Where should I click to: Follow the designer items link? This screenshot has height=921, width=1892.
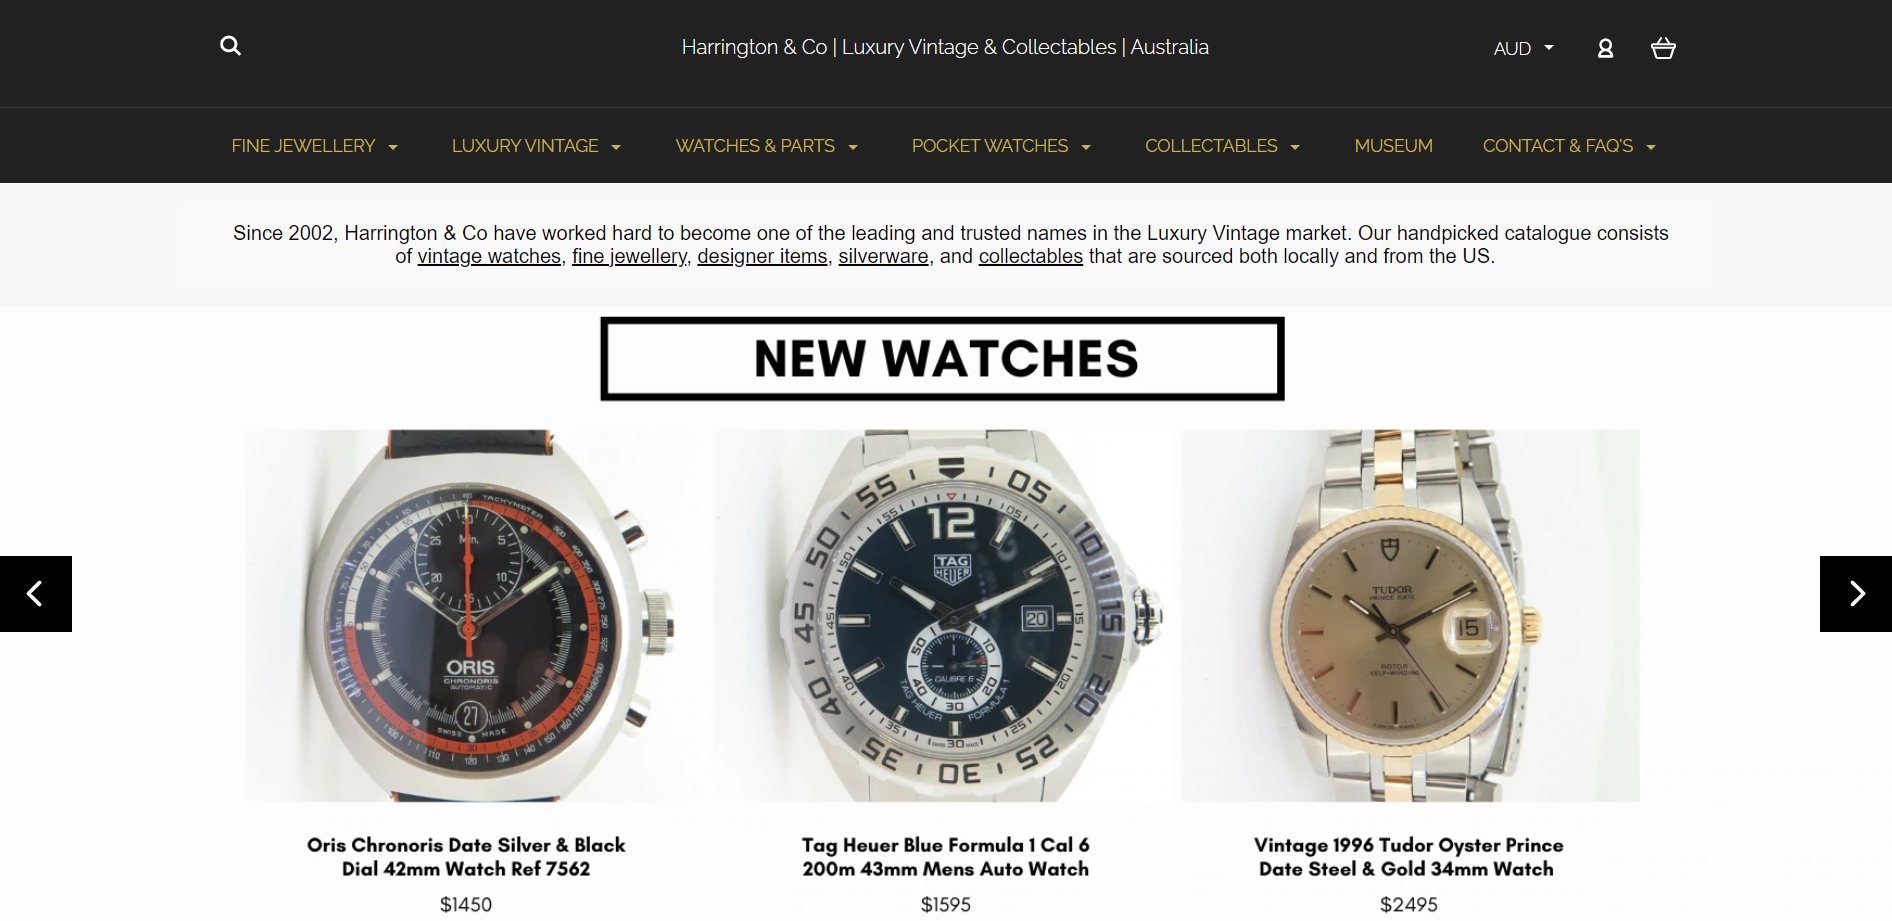tap(762, 256)
